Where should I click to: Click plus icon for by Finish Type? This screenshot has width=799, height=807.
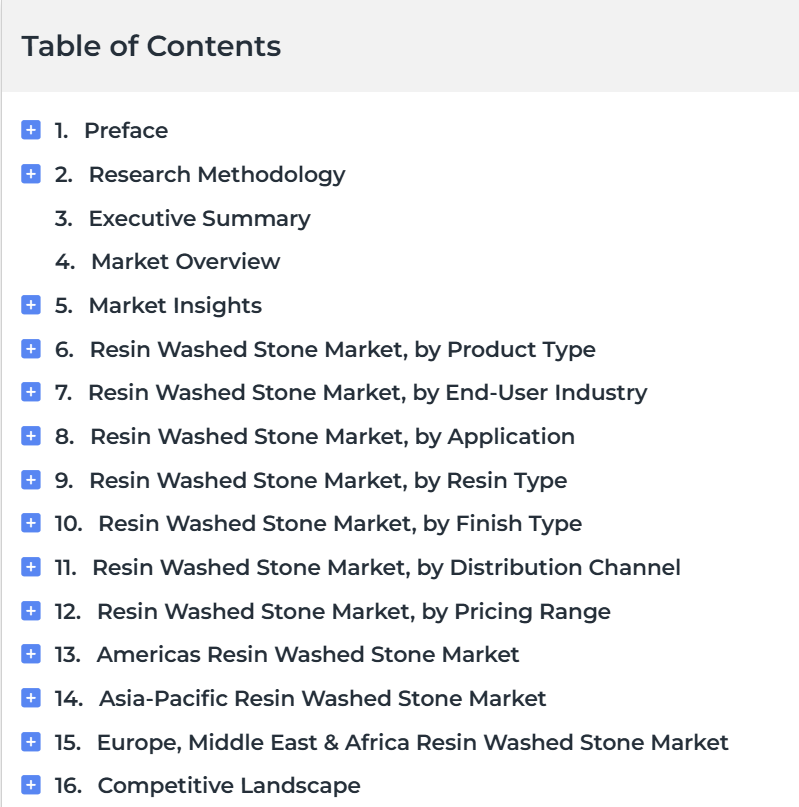[x=31, y=523]
